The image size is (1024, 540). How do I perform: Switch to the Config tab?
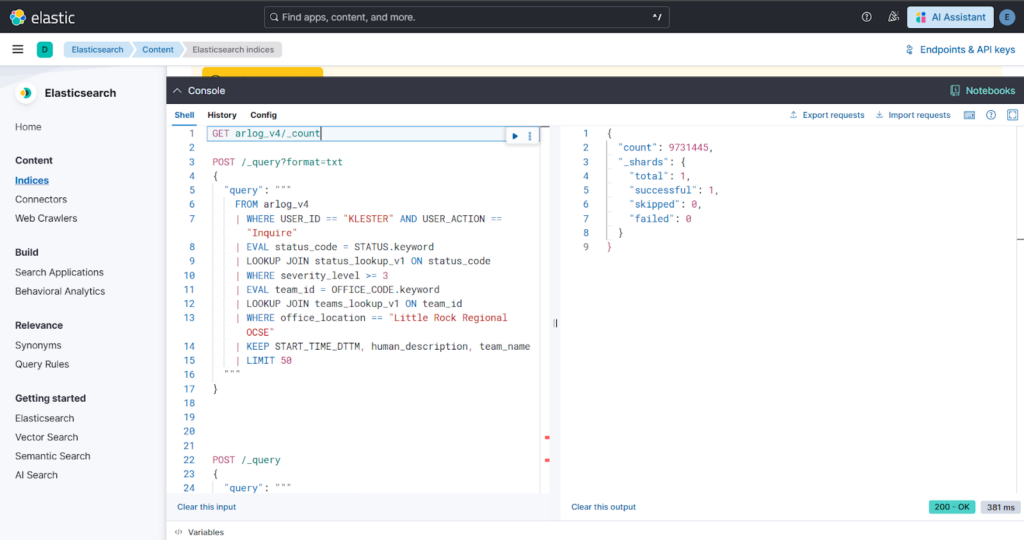click(263, 115)
